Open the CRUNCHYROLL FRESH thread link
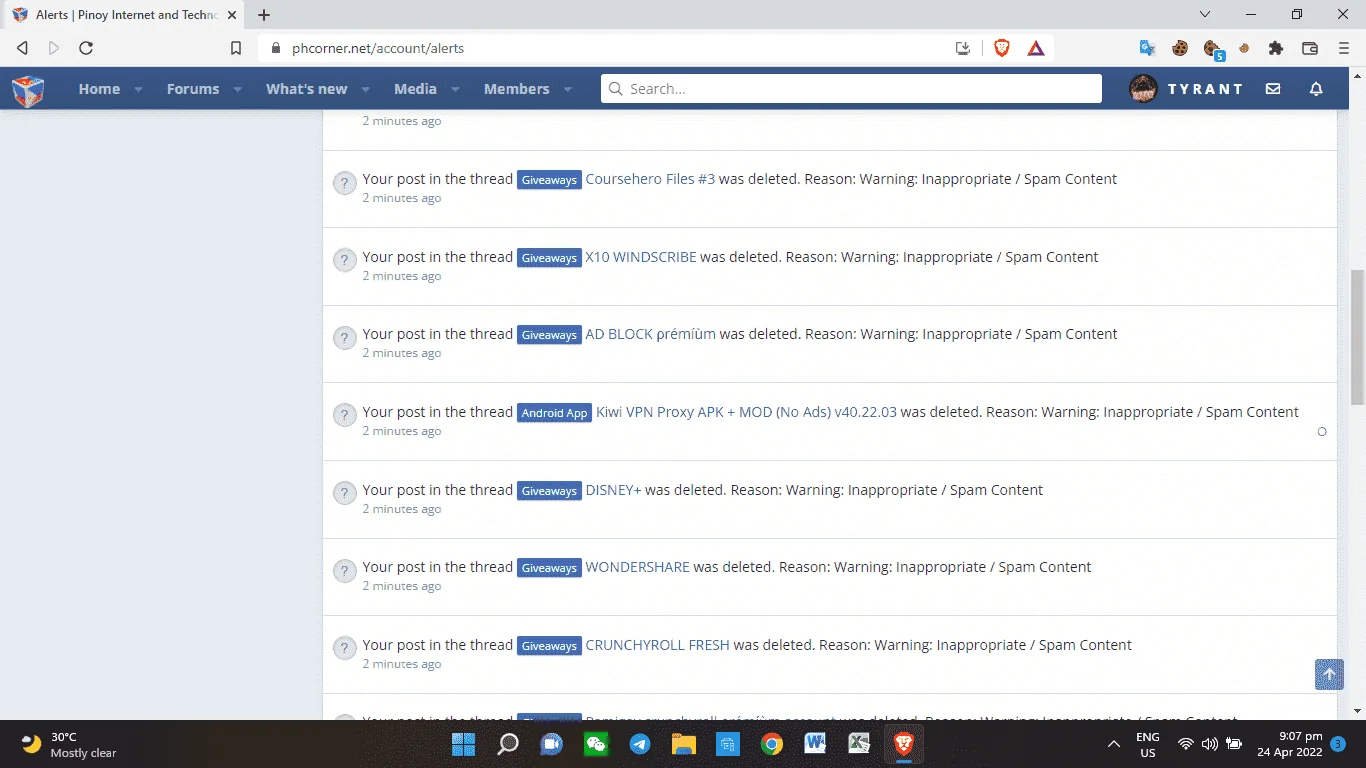Image resolution: width=1366 pixels, height=768 pixels. [657, 645]
